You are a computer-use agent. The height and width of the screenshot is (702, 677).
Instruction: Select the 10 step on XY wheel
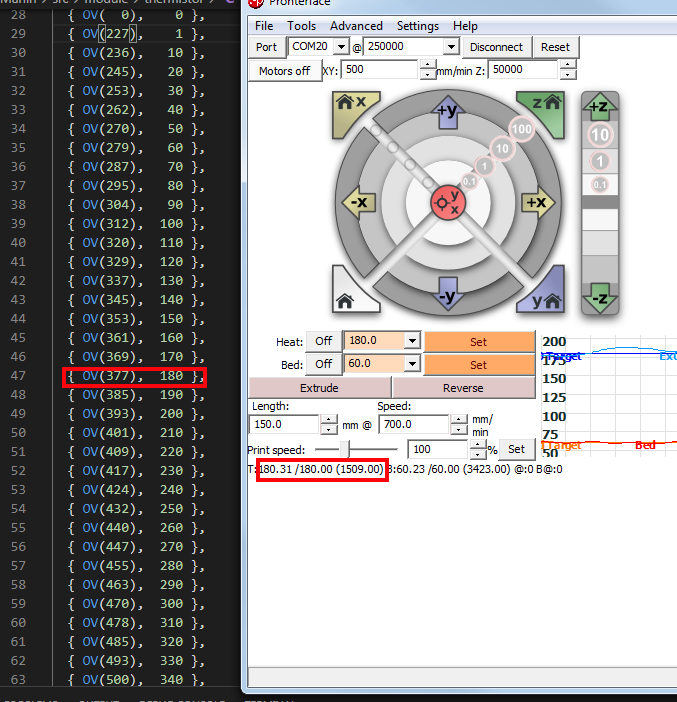click(502, 149)
